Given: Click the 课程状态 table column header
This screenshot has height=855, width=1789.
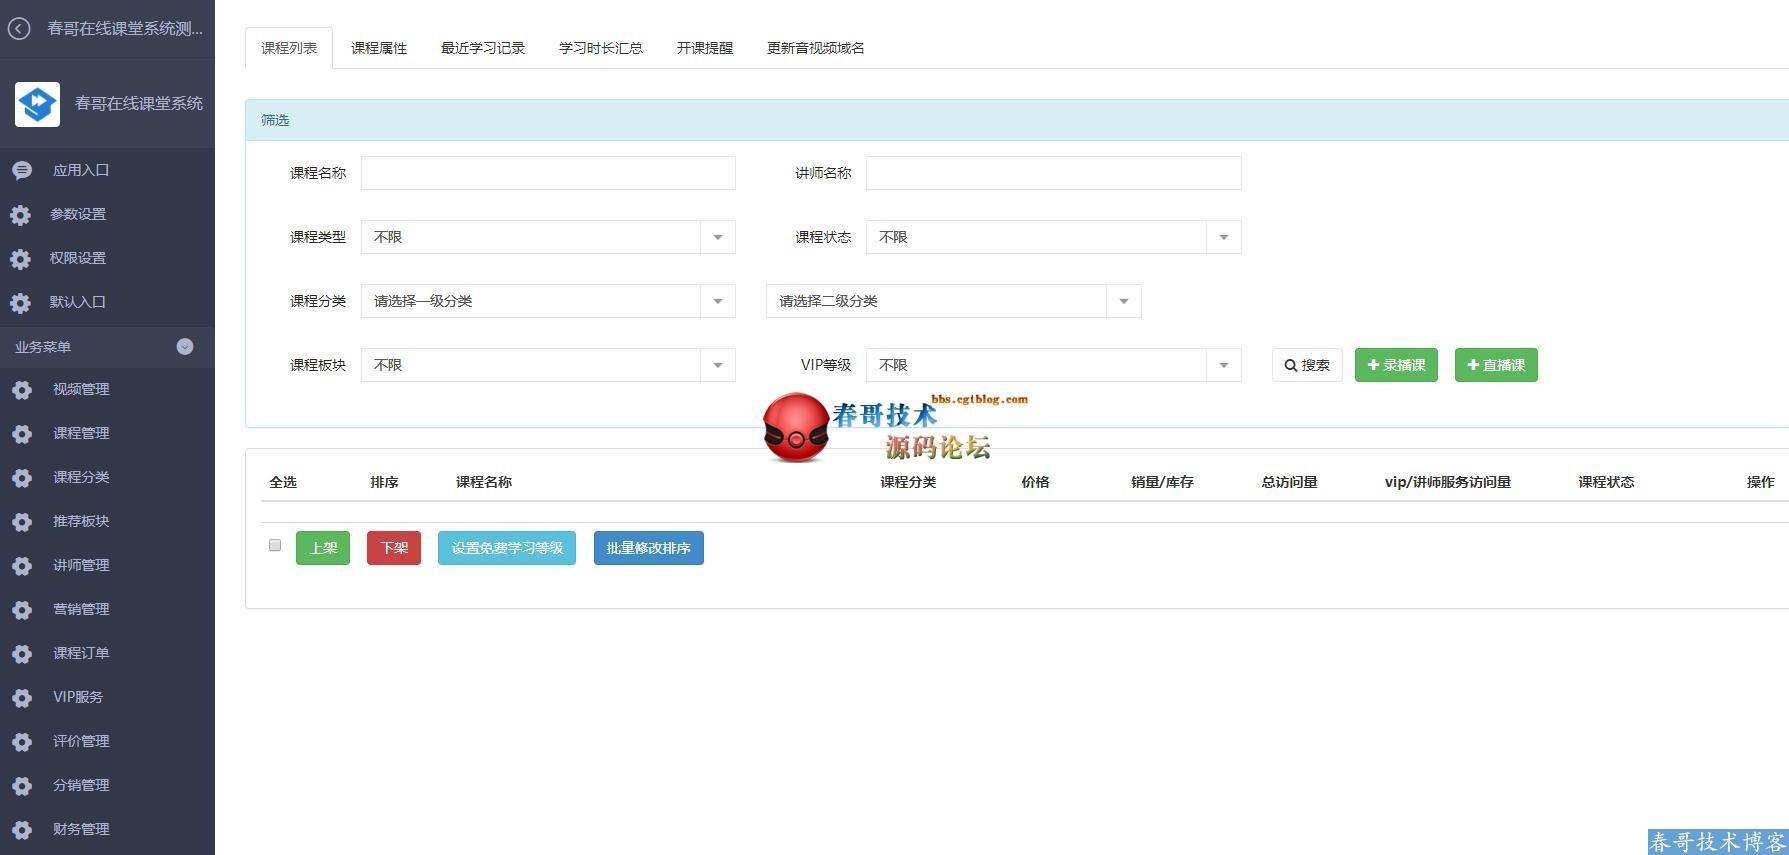Looking at the screenshot, I should [x=1606, y=482].
